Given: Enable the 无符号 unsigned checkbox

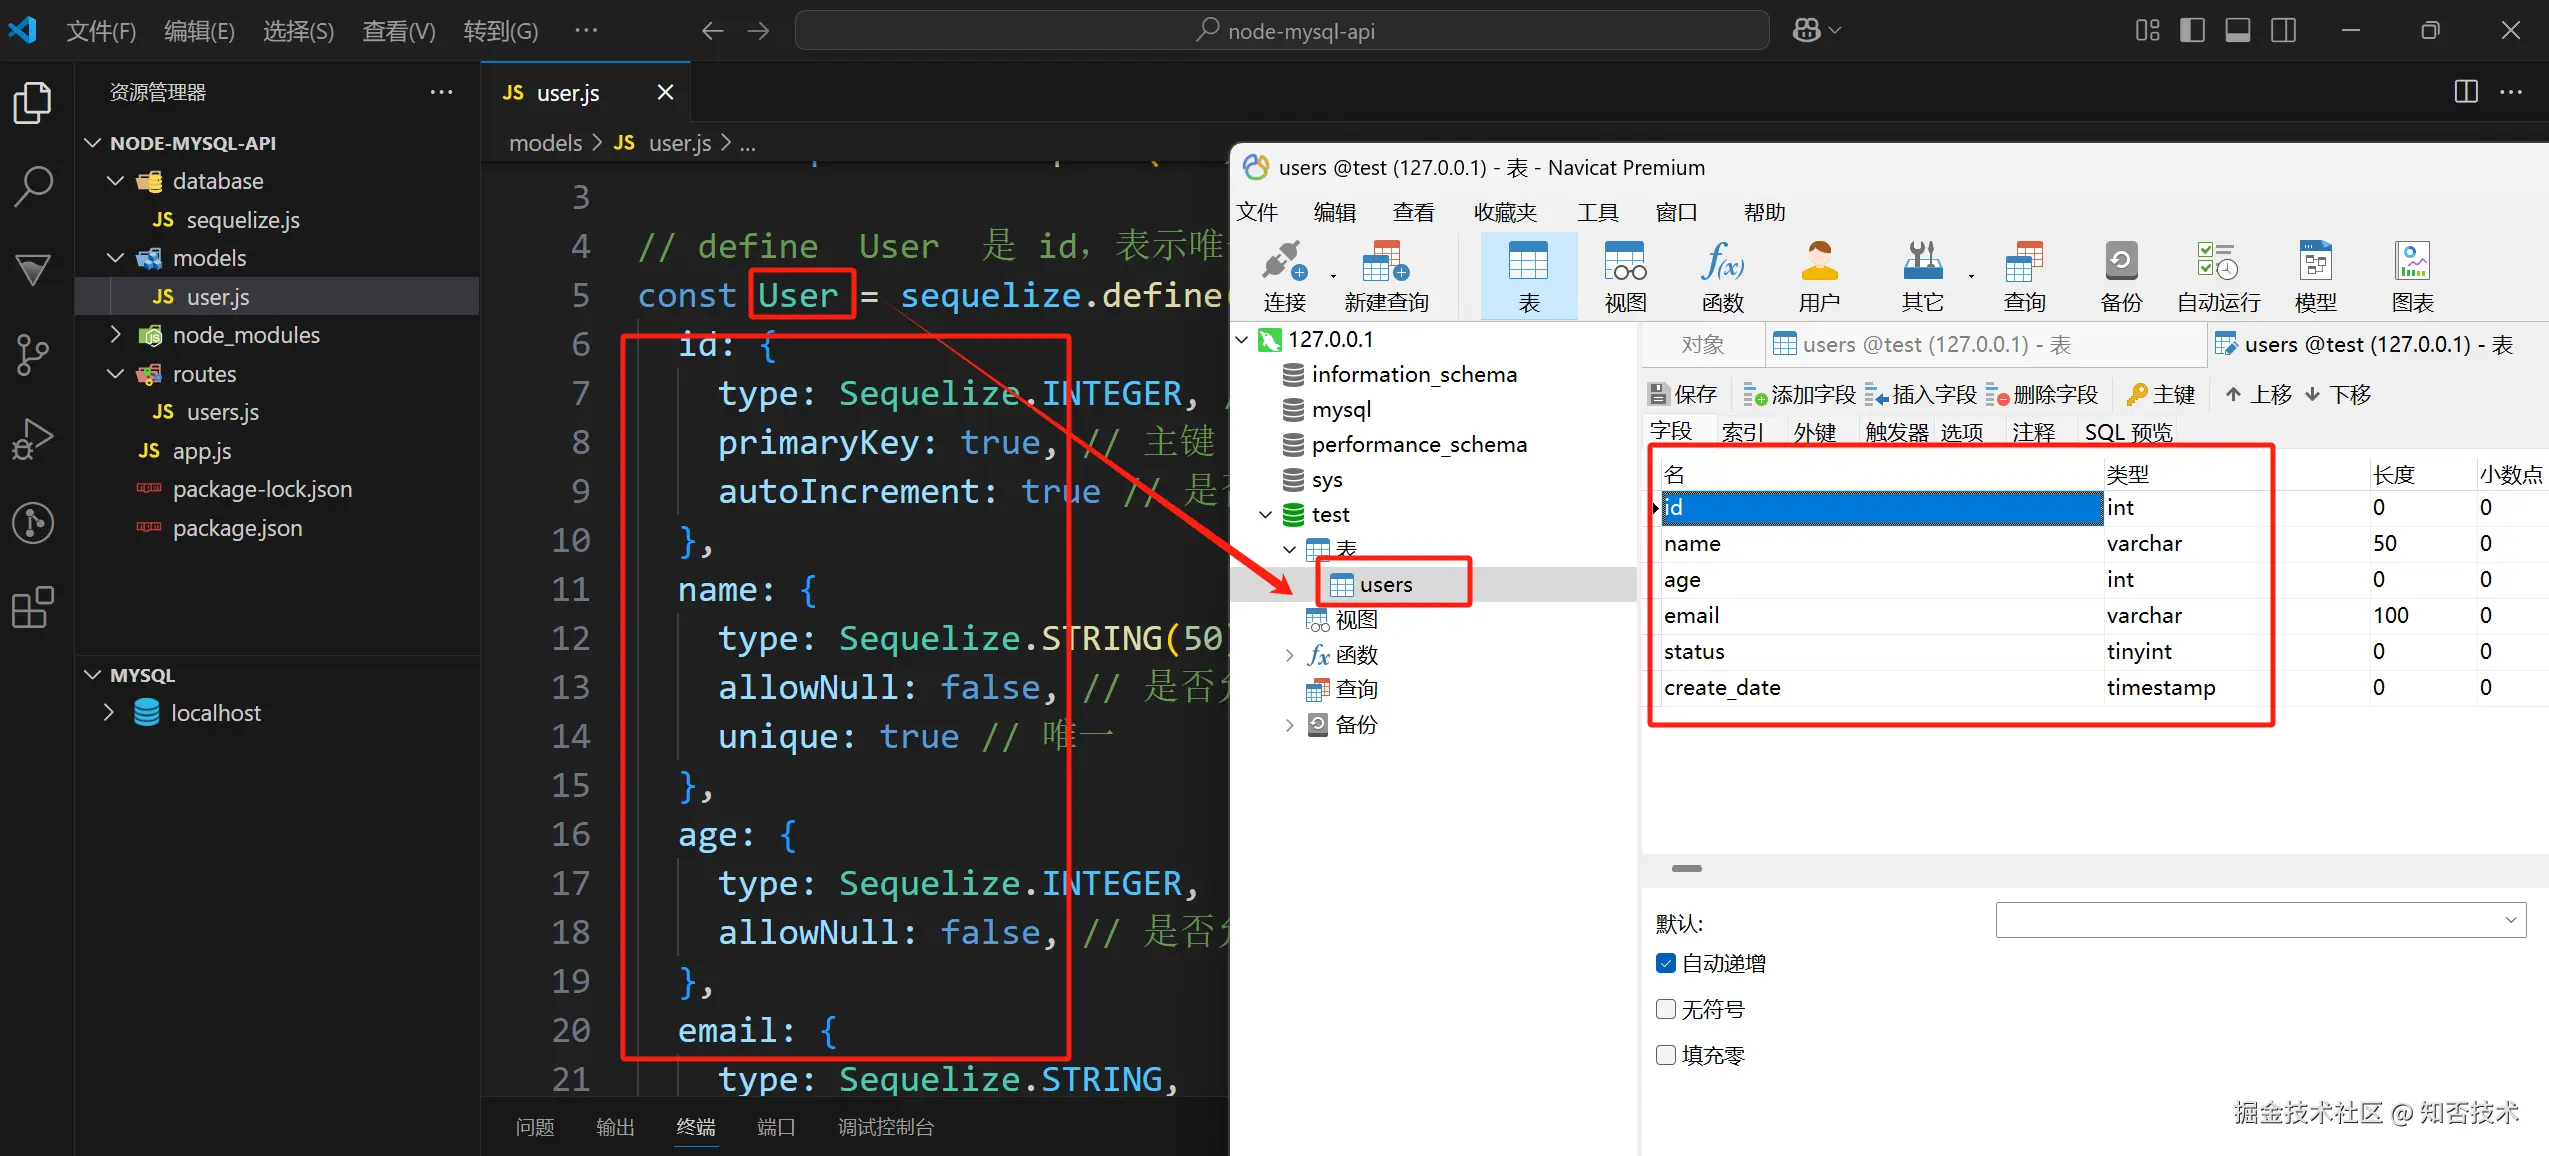Looking at the screenshot, I should coord(1665,1009).
